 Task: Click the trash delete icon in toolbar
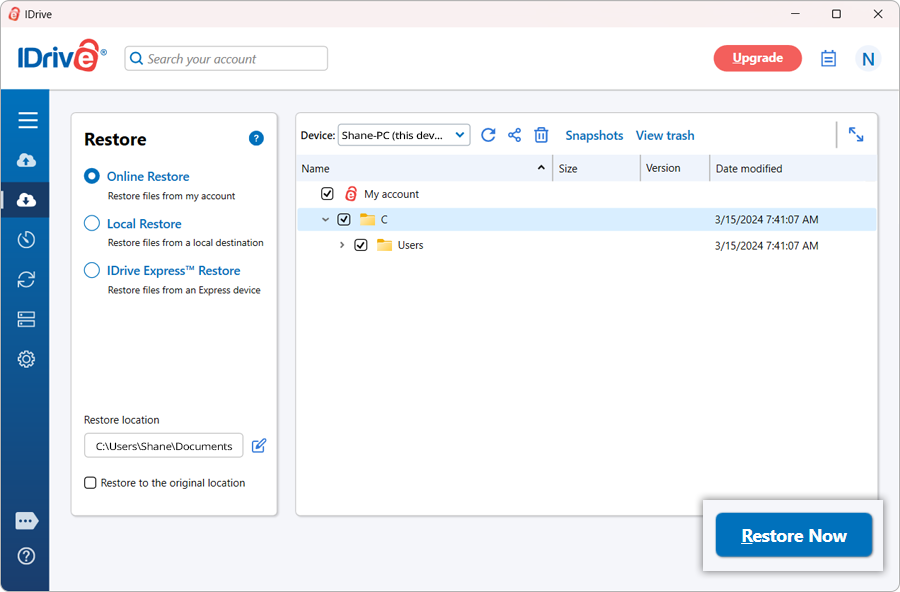click(x=541, y=135)
